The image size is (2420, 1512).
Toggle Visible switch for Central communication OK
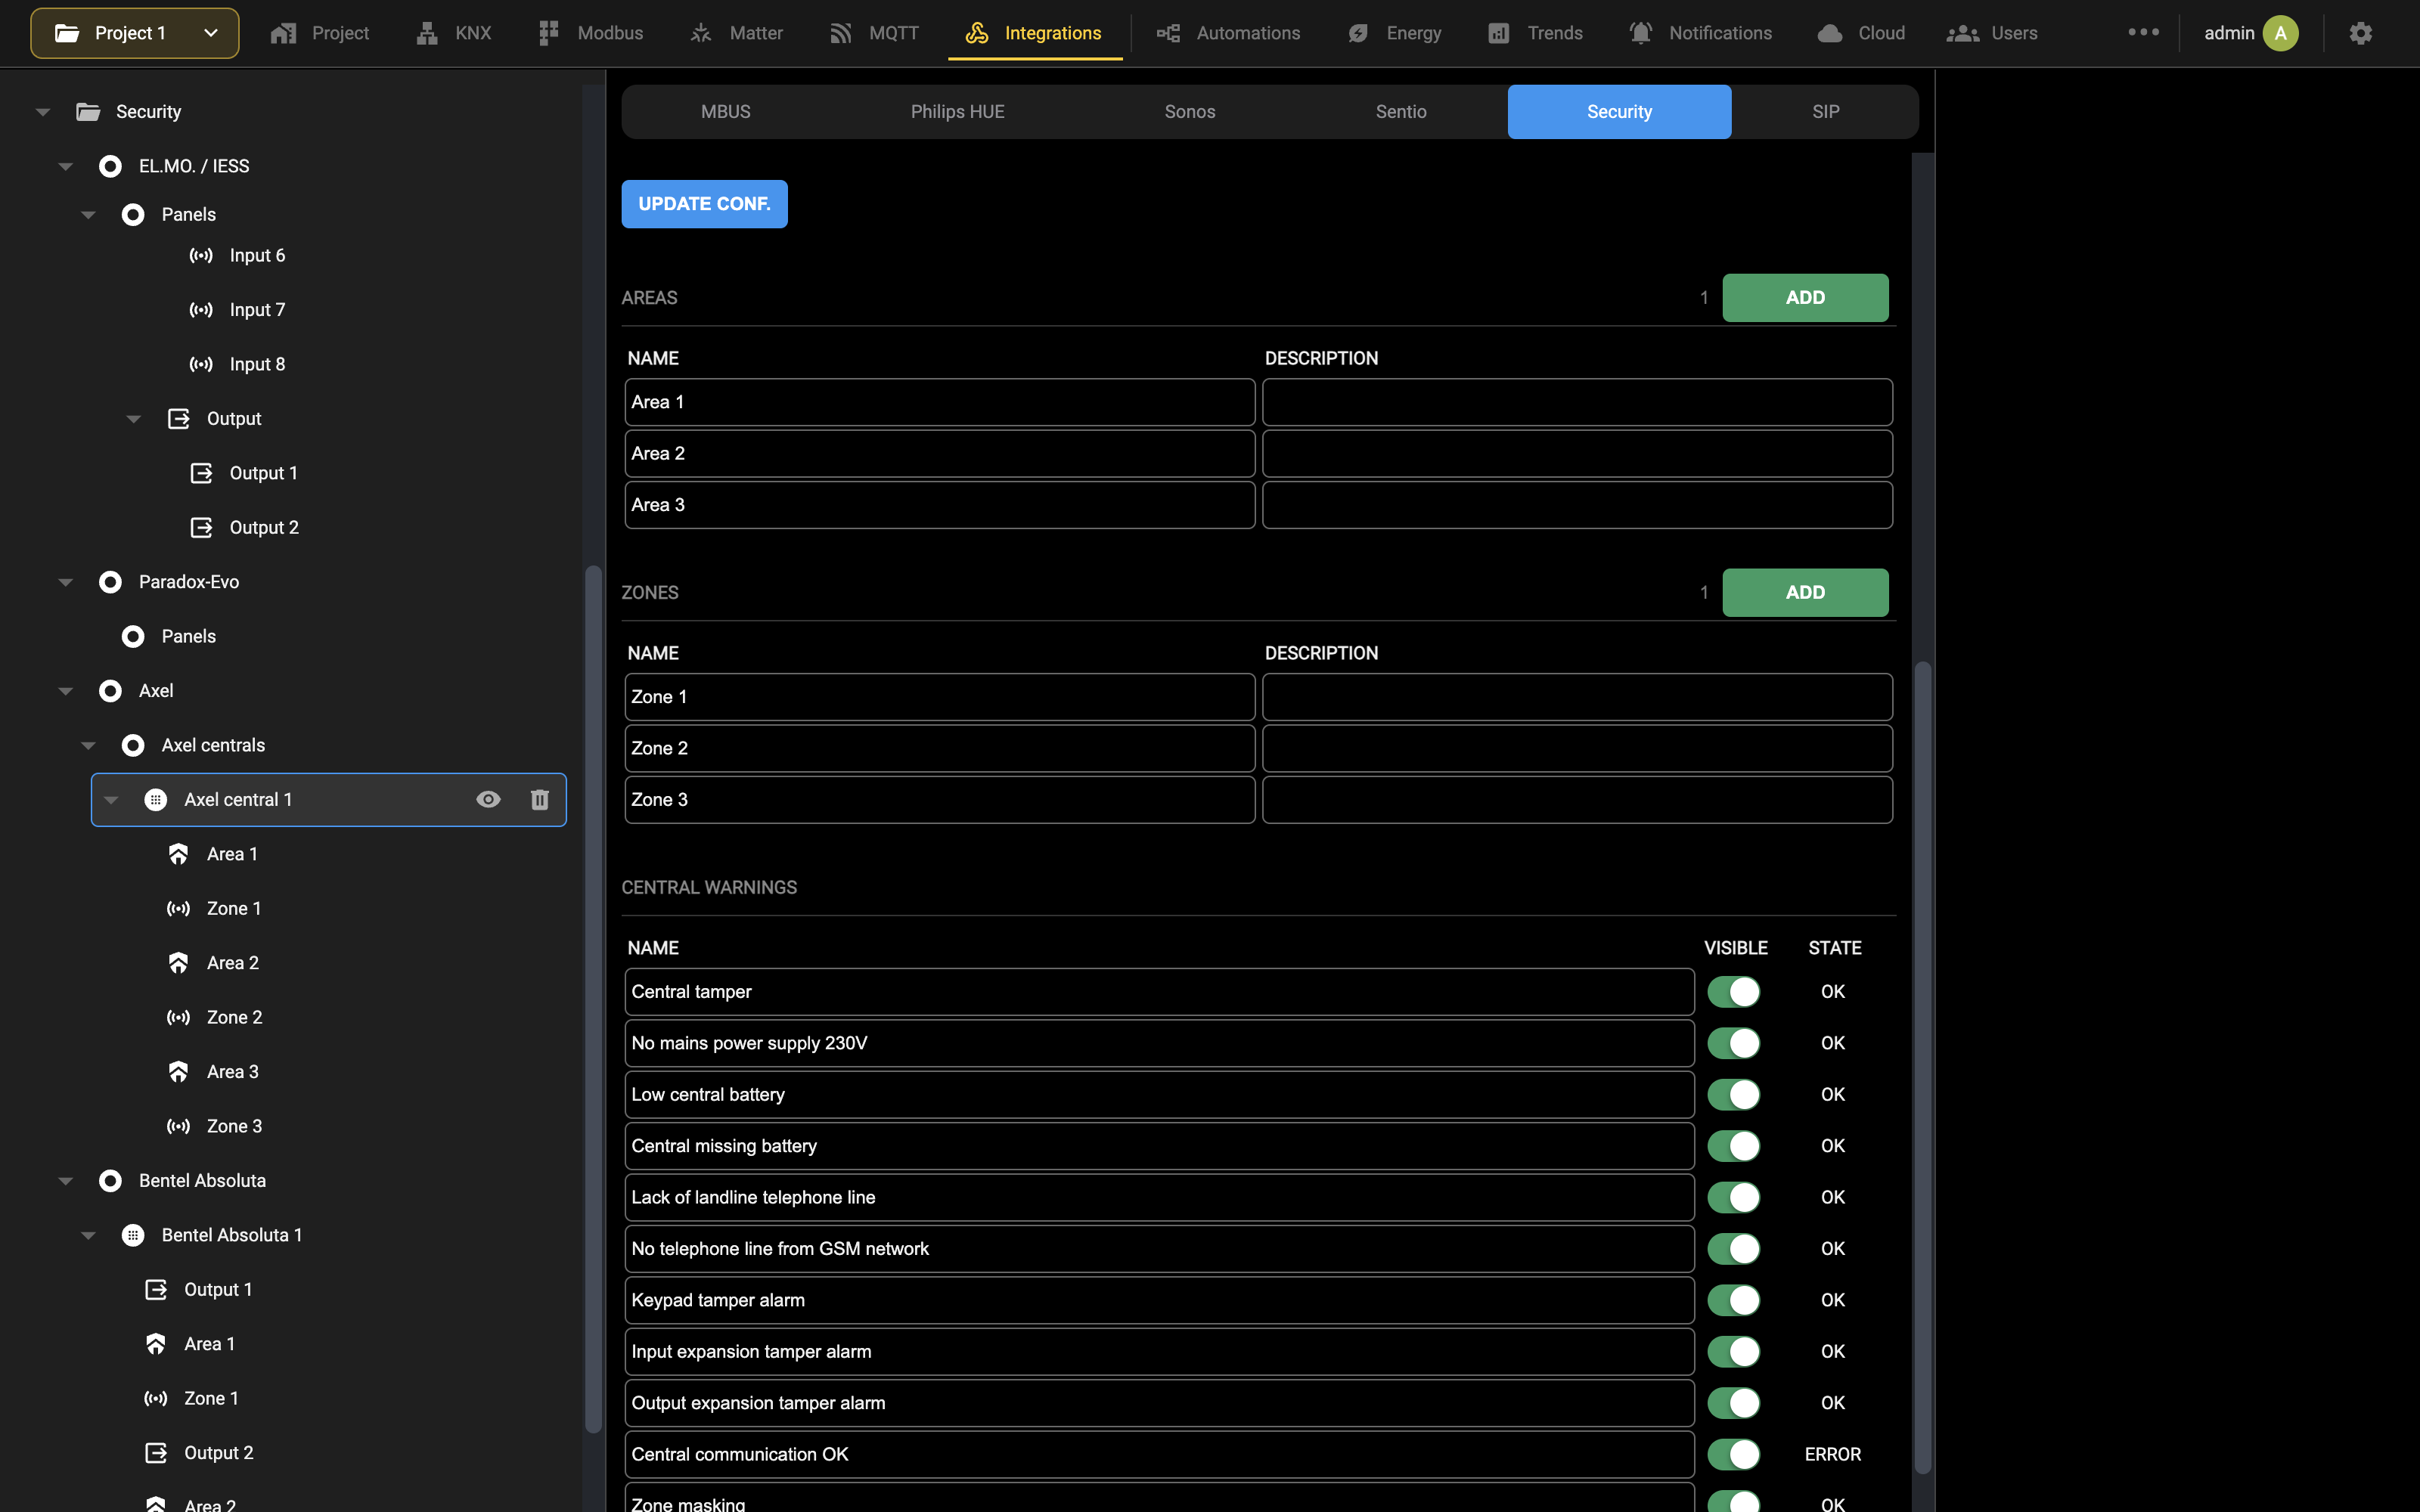coord(1733,1454)
